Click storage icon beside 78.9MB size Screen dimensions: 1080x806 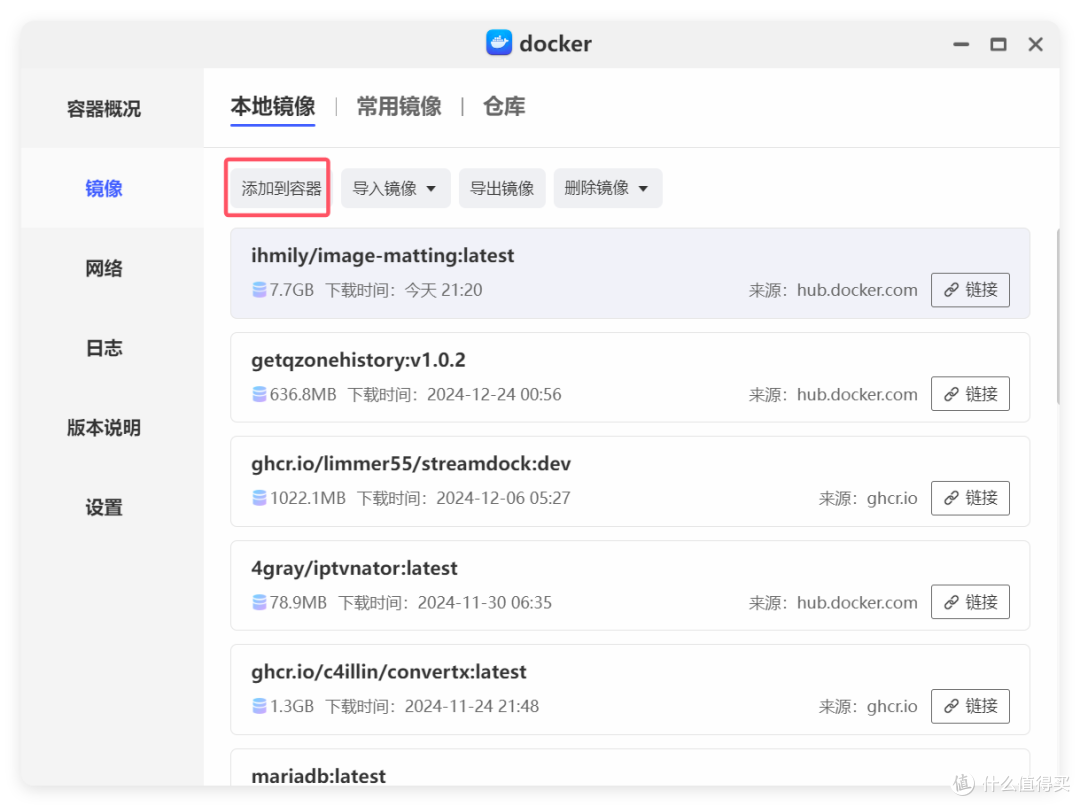pos(259,603)
